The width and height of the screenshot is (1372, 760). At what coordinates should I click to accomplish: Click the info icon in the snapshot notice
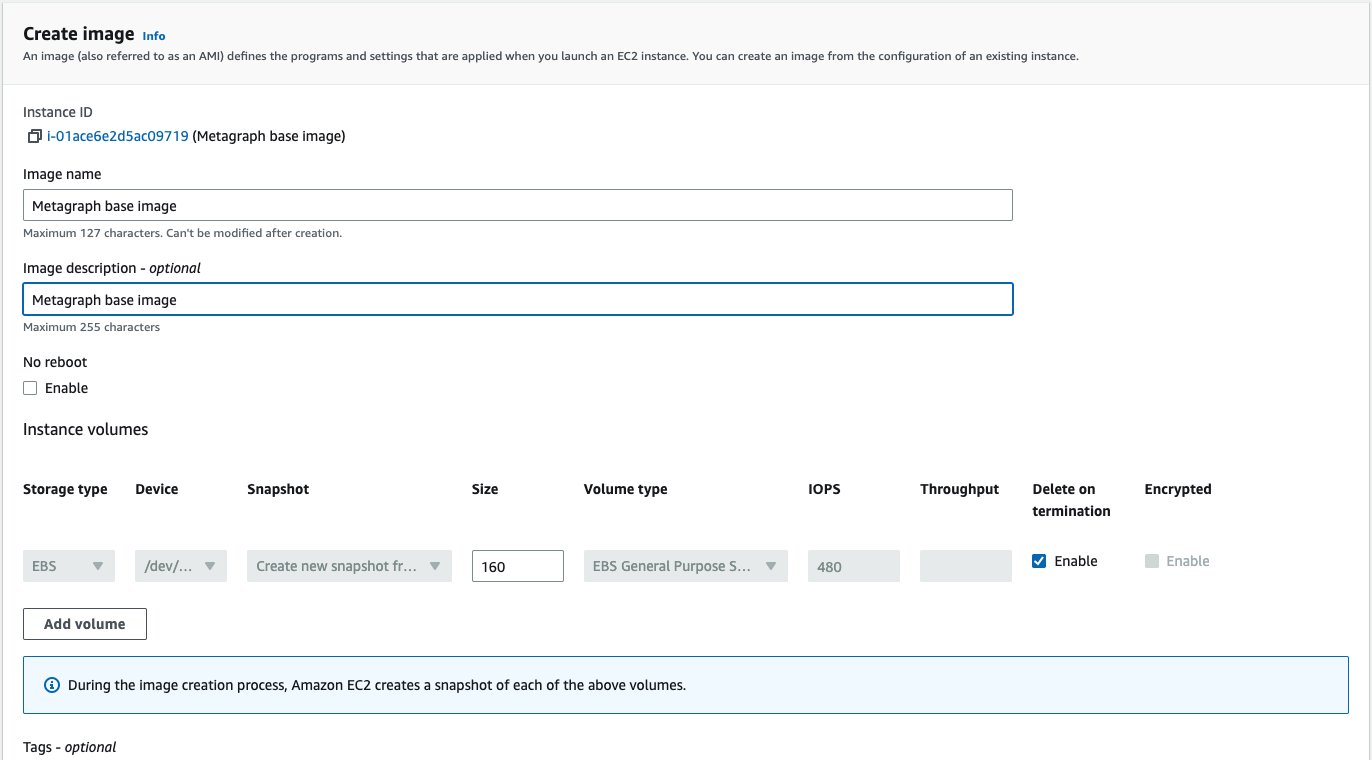tap(52, 685)
